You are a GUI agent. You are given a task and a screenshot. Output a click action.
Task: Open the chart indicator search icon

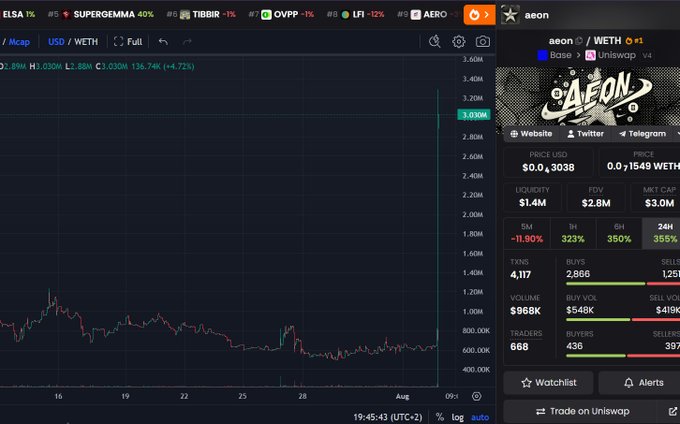click(x=435, y=42)
